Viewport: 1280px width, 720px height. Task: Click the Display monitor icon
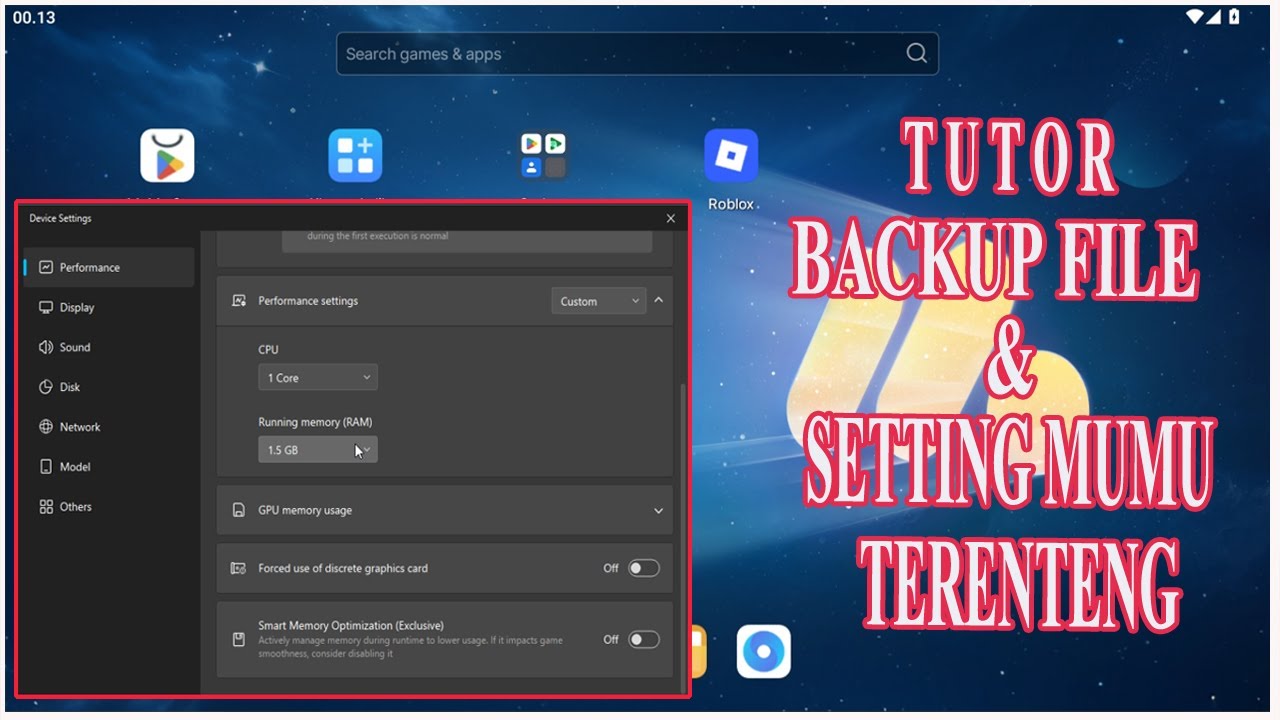point(46,307)
